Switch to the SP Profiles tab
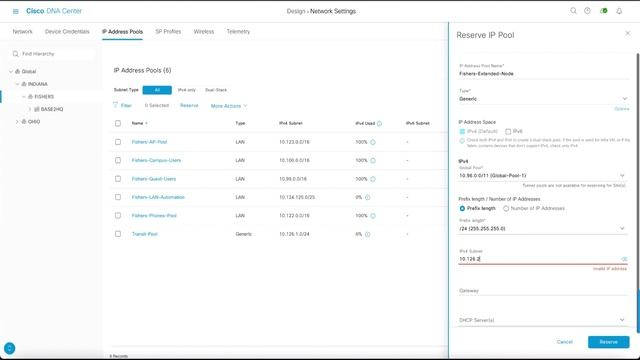Viewport: 640px width, 360px height. coord(168,31)
